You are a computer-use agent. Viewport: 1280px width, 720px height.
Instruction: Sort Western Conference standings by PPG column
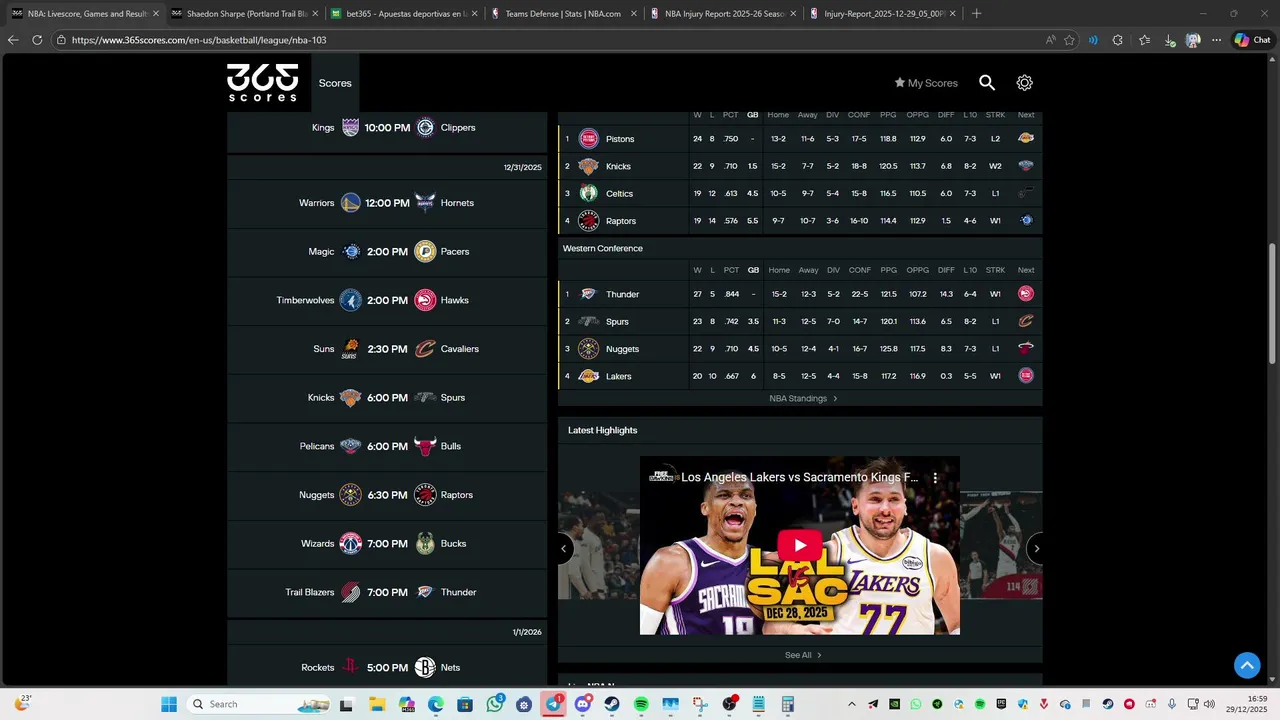tap(888, 270)
